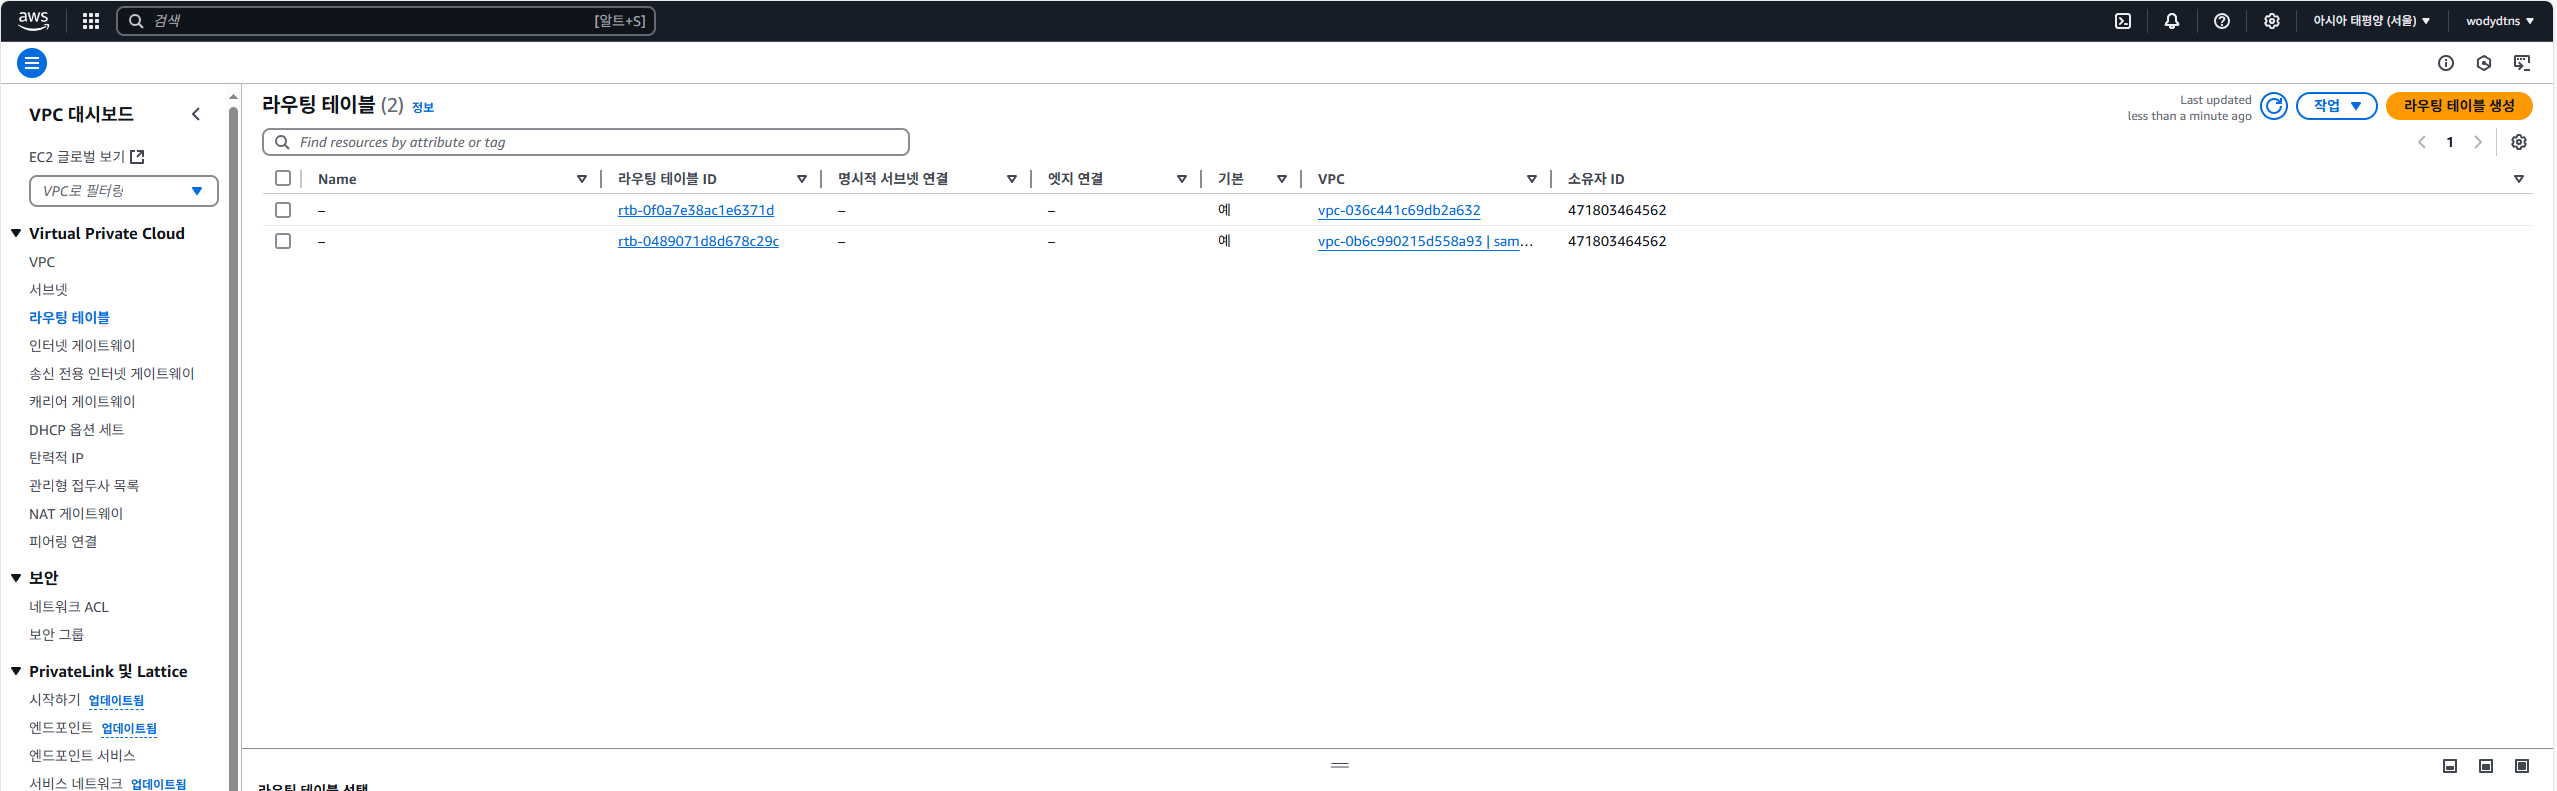This screenshot has height=791, width=2557.
Task: Go to 서브넷 in the sidebar
Action: pos(48,290)
